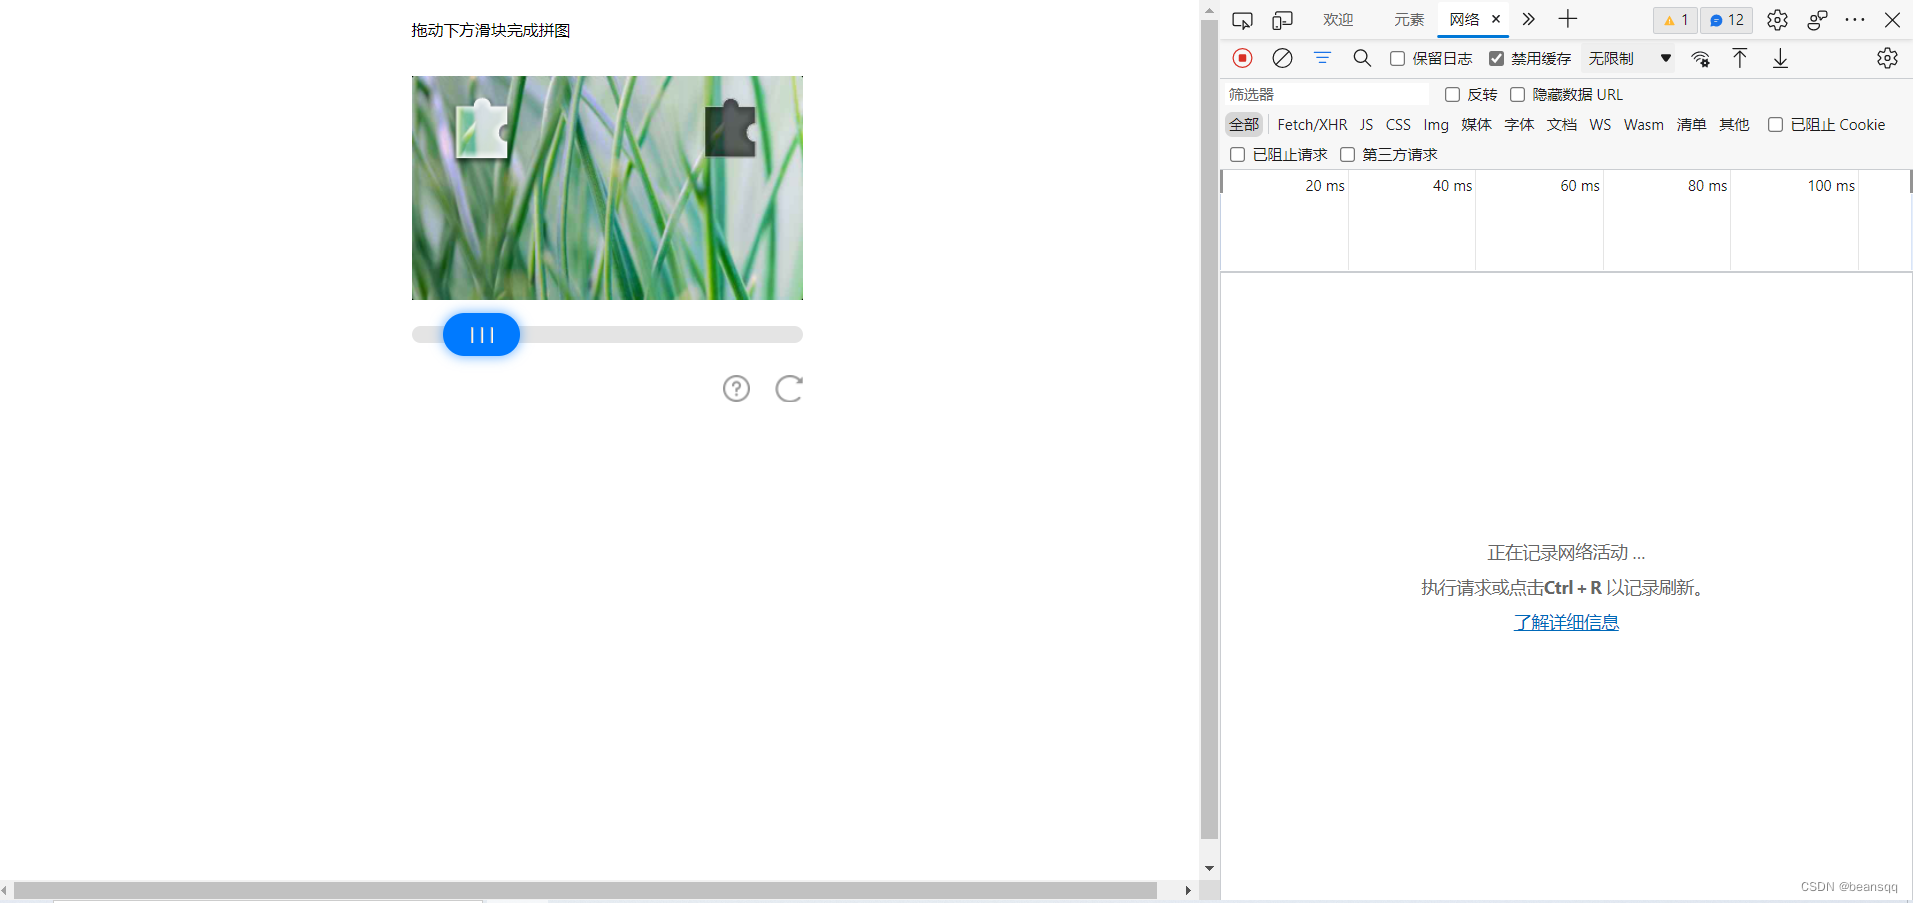Import HAR file upload arrow
This screenshot has width=1913, height=903.
click(x=1740, y=58)
